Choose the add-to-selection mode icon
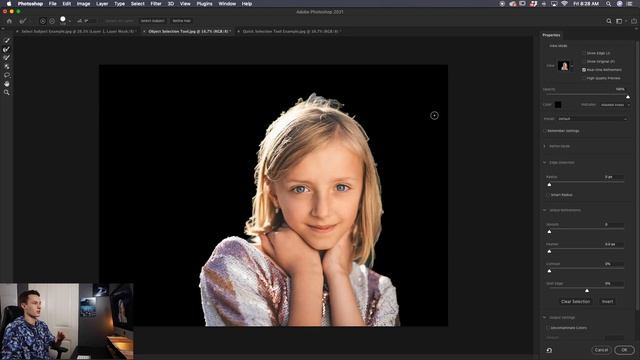The height and width of the screenshot is (360, 640). [x=43, y=21]
